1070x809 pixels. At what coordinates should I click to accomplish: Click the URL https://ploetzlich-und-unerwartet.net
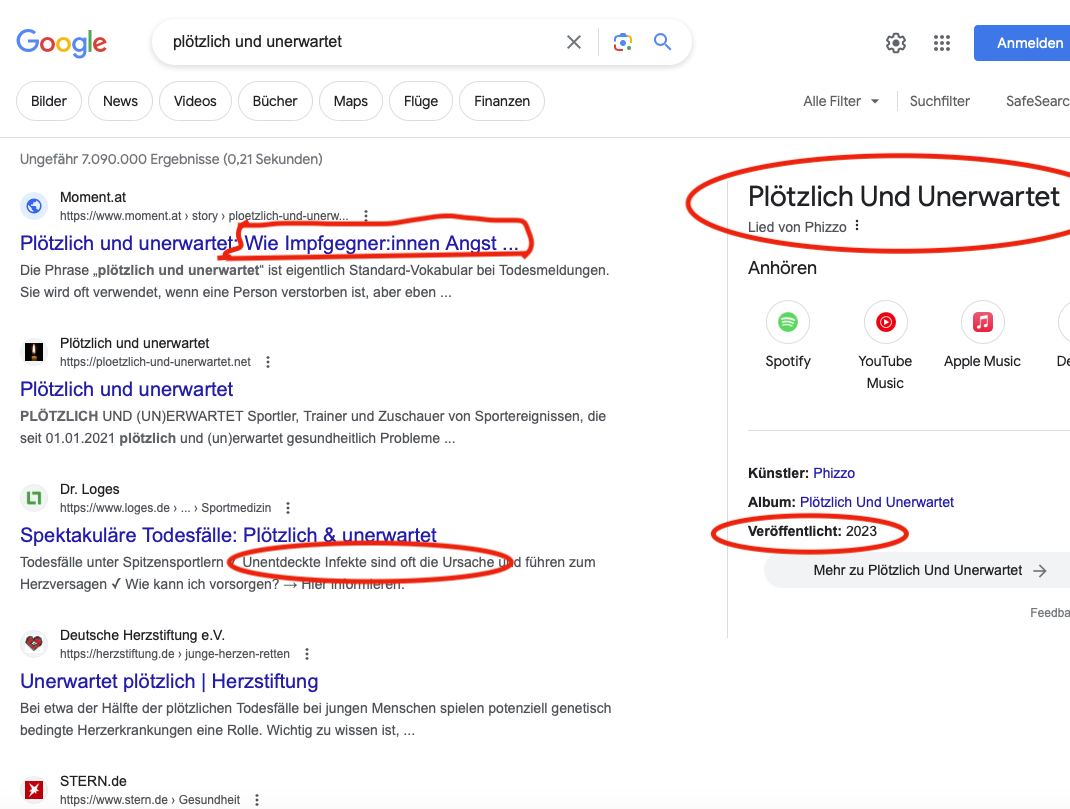pos(155,362)
